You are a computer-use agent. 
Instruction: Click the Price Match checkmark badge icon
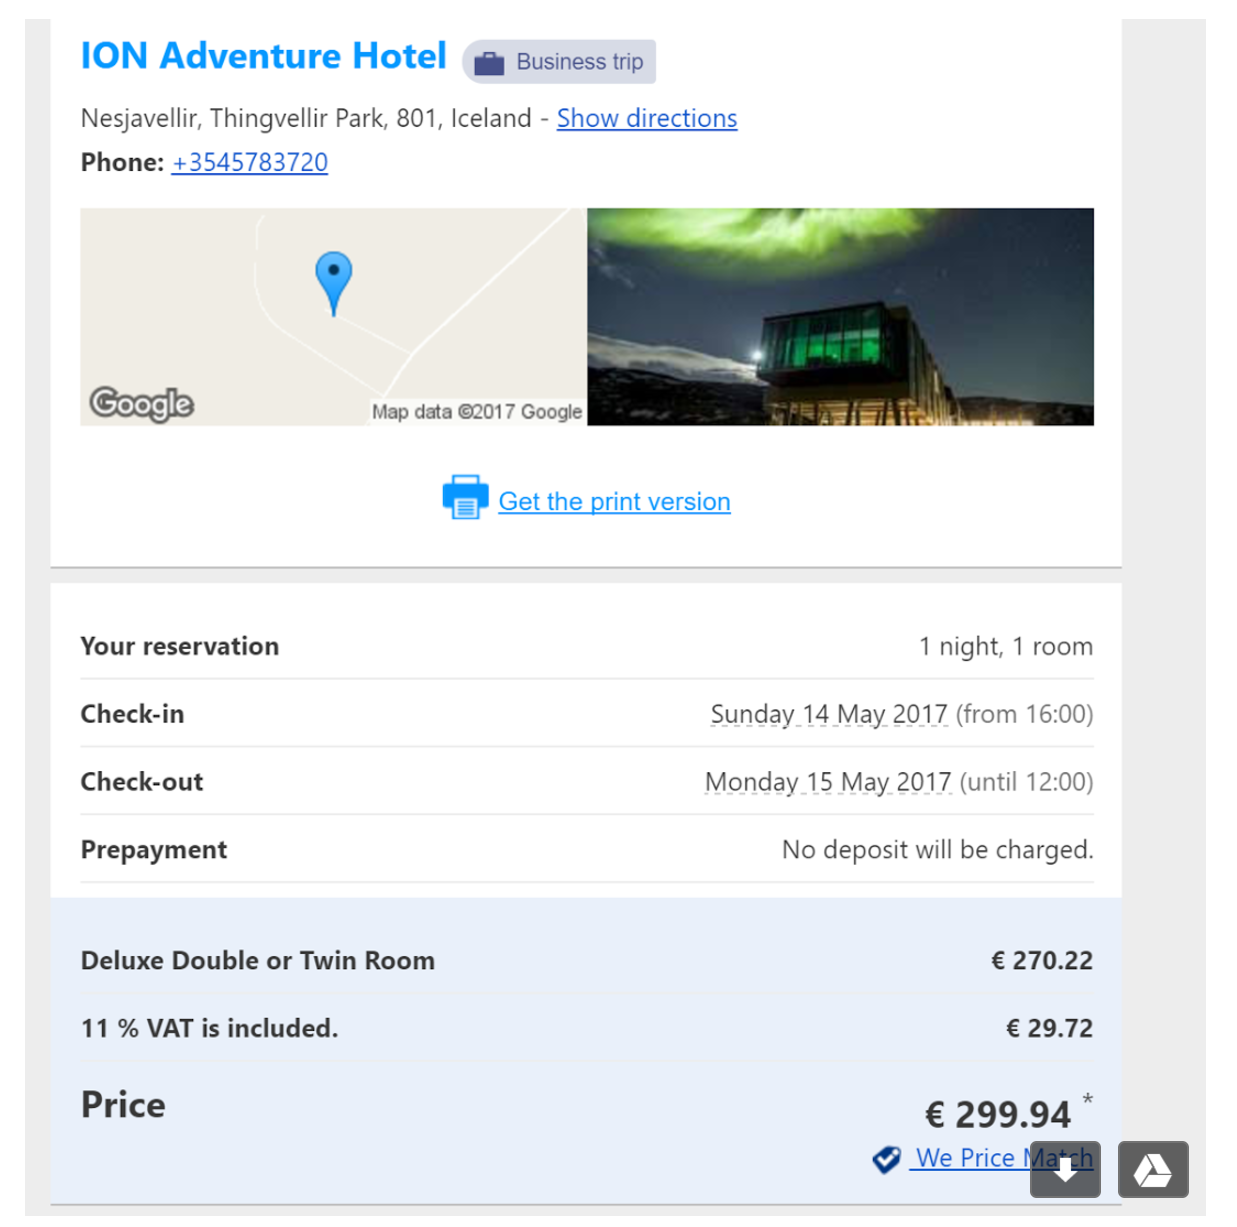coord(886,1159)
